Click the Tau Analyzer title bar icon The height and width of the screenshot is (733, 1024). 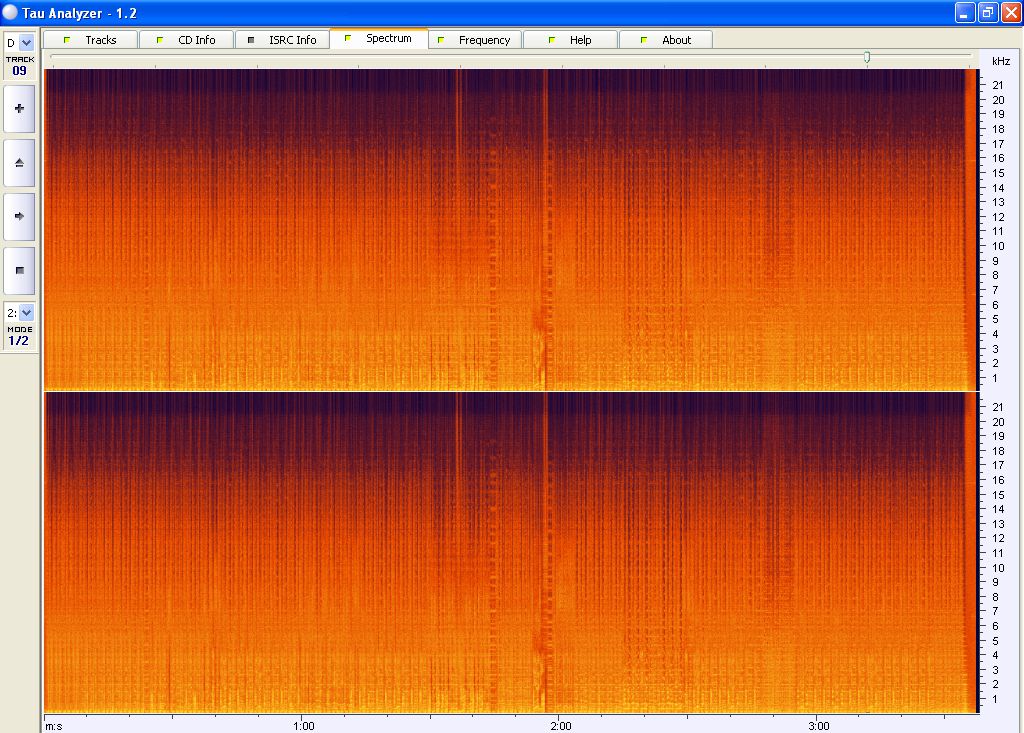pos(10,12)
